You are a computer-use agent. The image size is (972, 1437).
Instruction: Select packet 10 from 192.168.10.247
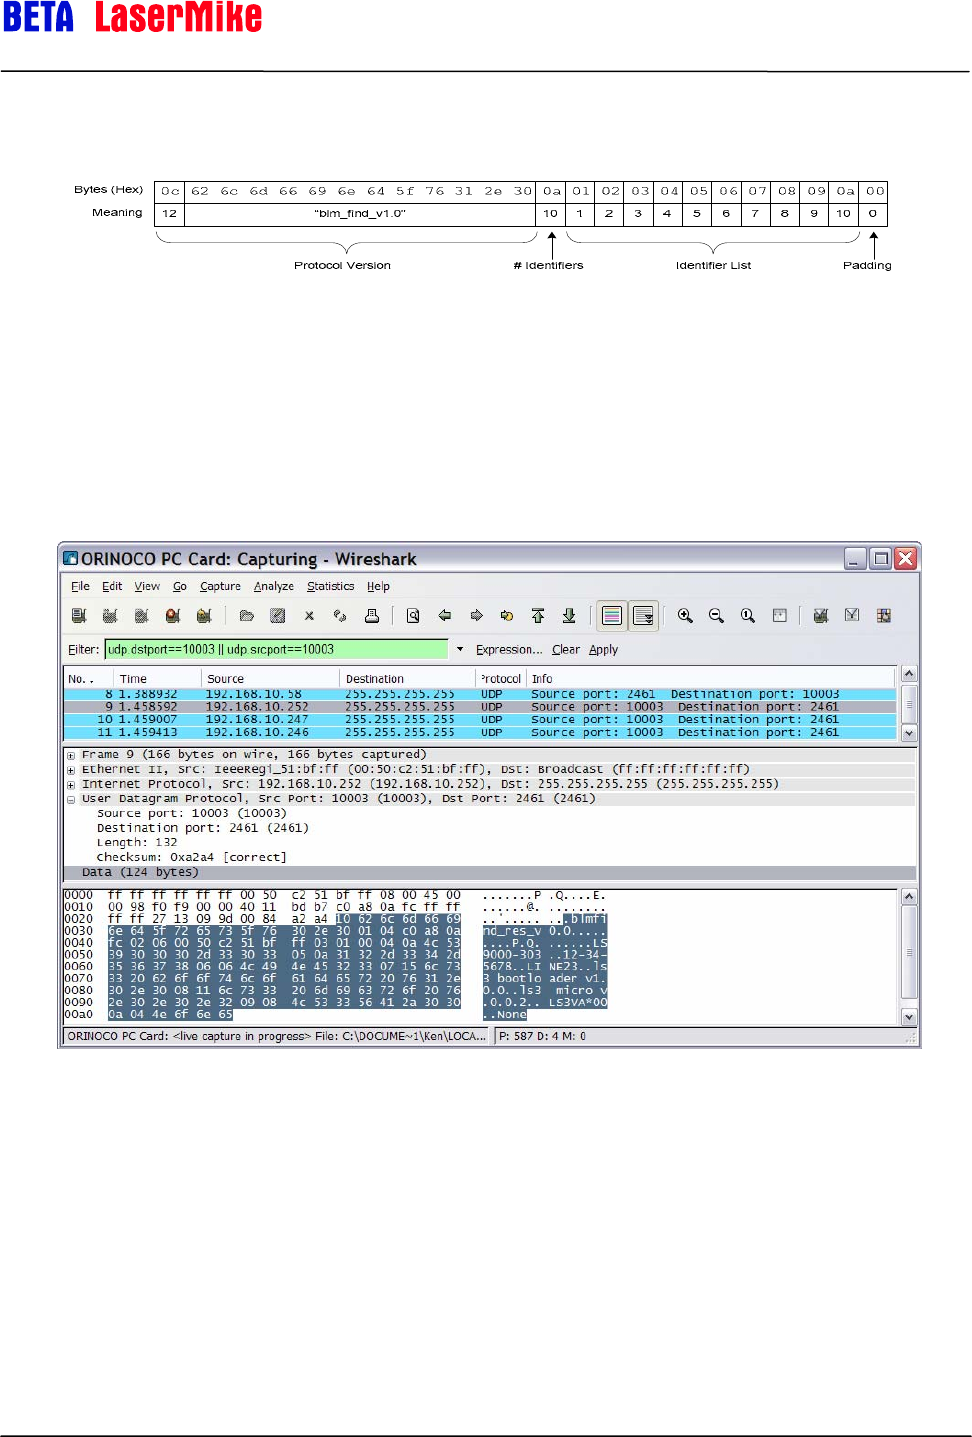[x=480, y=720]
